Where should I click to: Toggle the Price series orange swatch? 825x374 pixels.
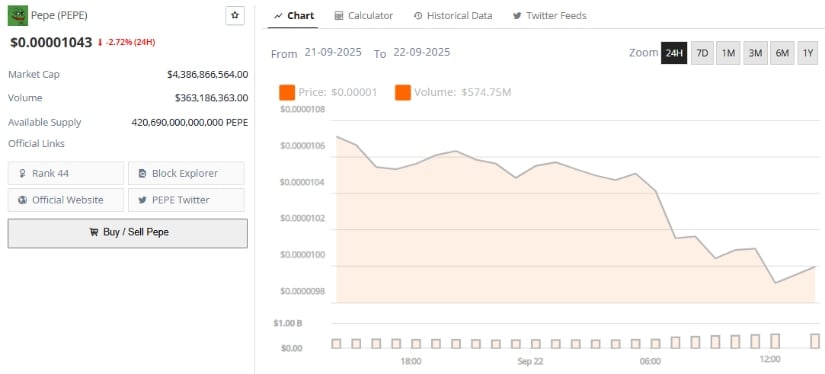coord(287,93)
